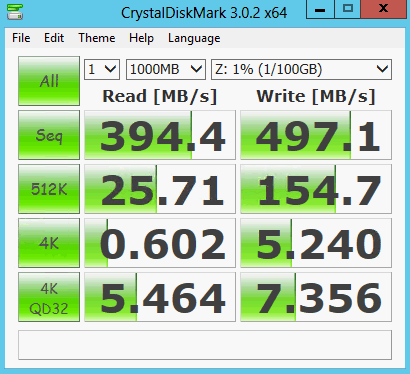This screenshot has width=410, height=374.
Task: Open the Language menu
Action: point(194,38)
